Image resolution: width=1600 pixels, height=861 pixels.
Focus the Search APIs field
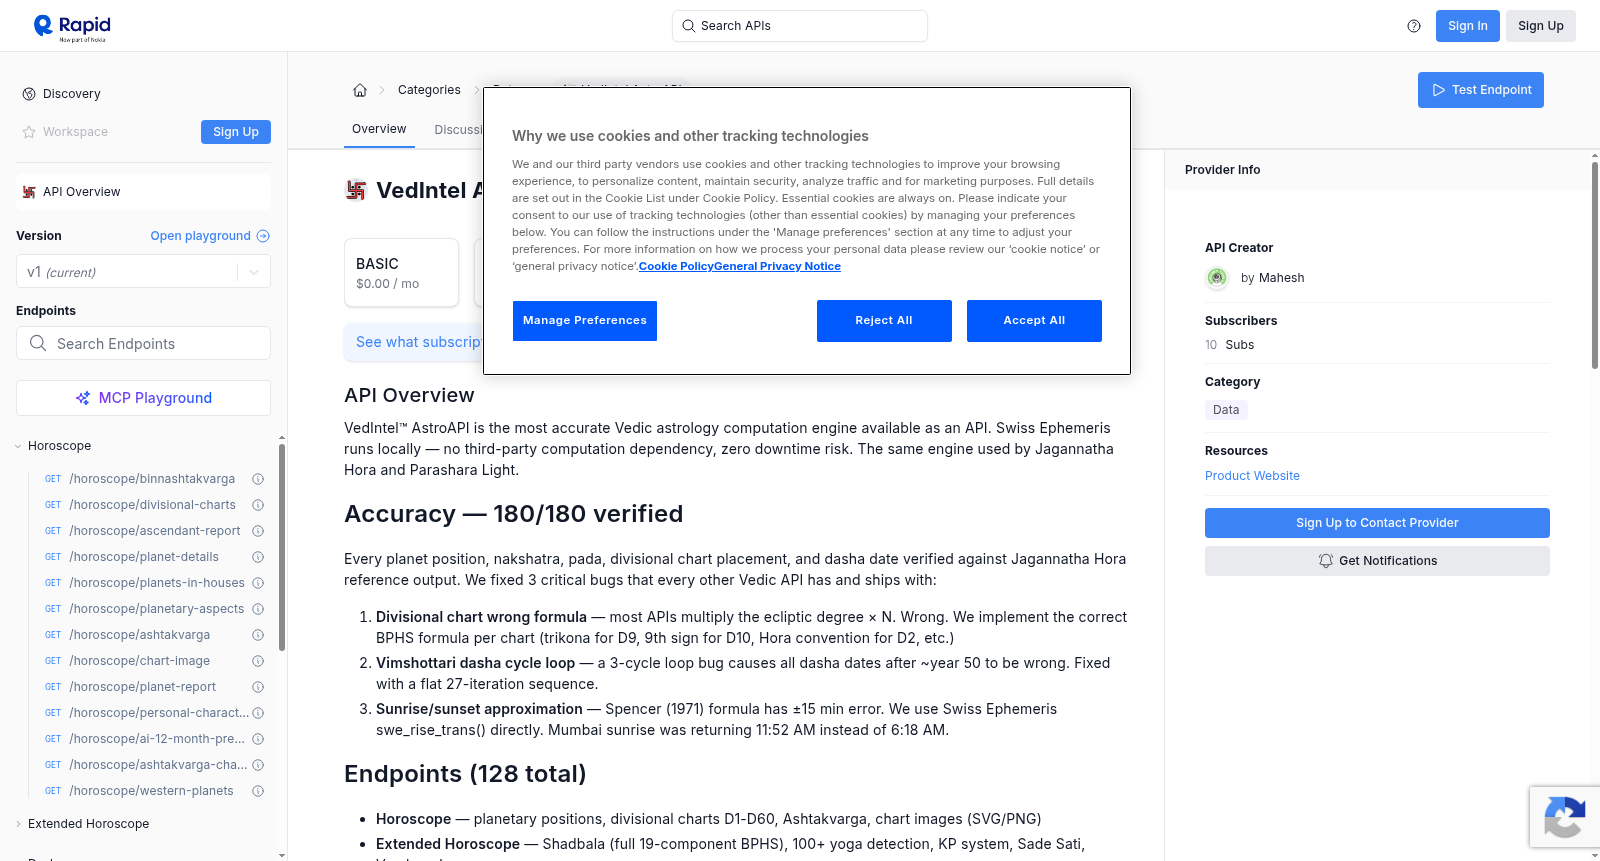pyautogui.click(x=800, y=26)
